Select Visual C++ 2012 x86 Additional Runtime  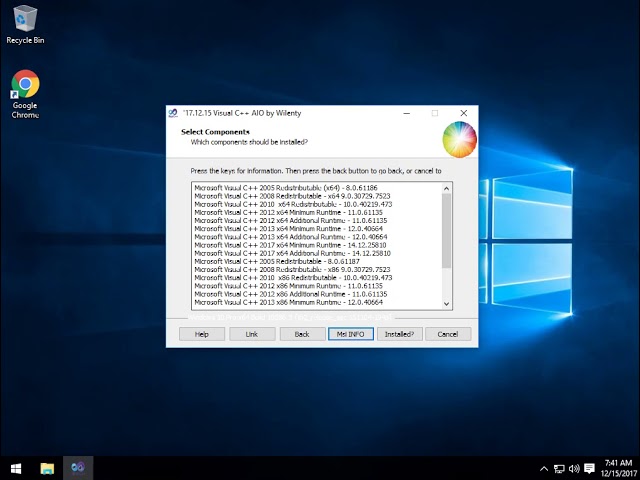point(291,294)
